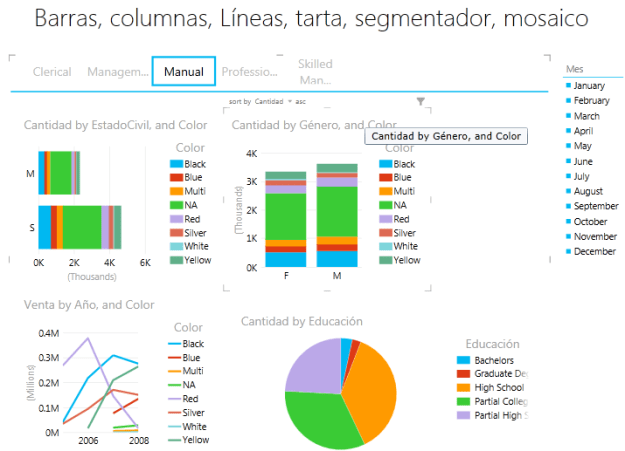
Task: Toggle August in the Mes slicer
Action: [x=588, y=191]
